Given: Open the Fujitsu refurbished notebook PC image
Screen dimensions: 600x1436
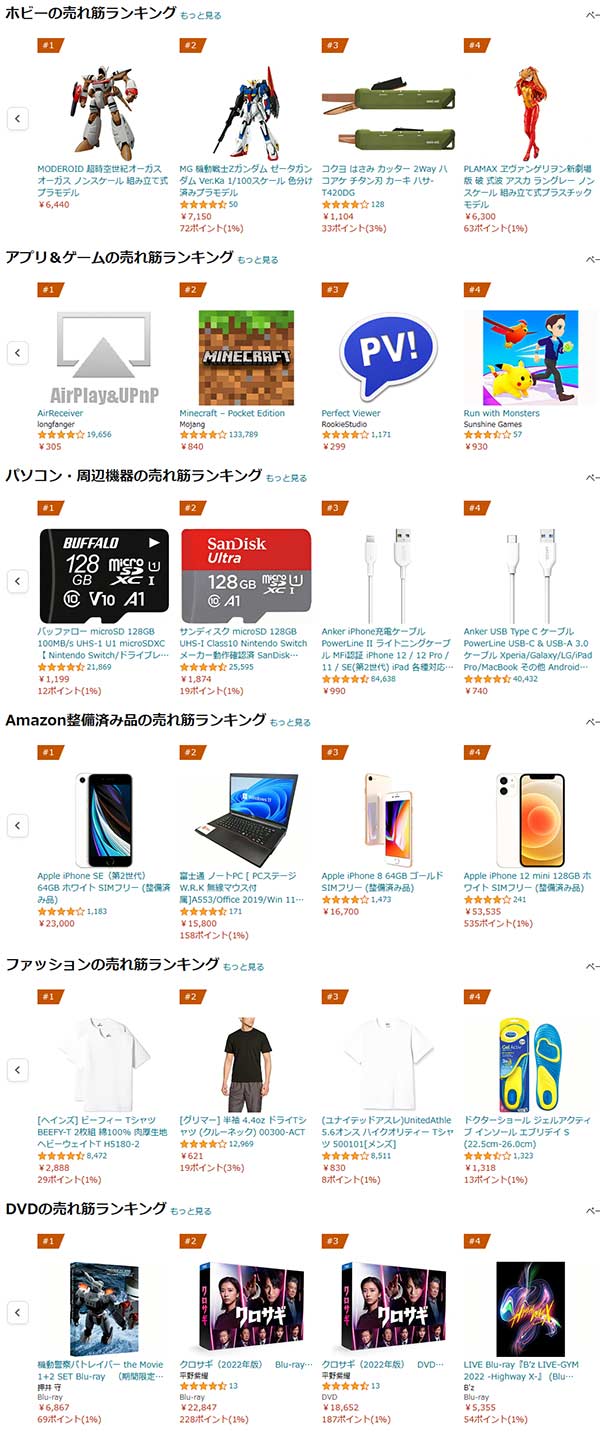Looking at the screenshot, I should point(246,818).
